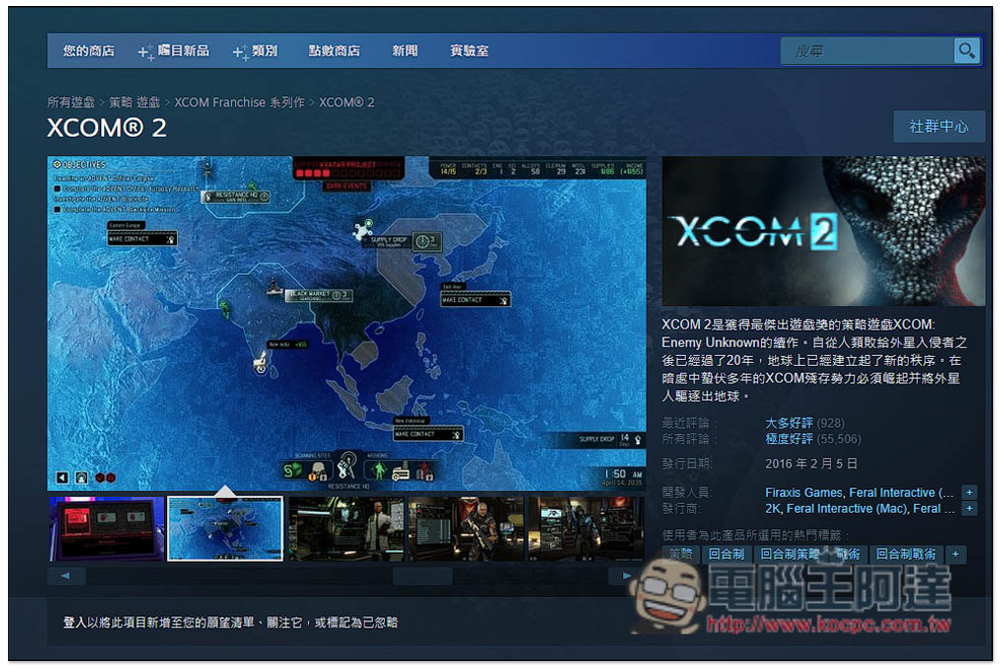Screen dimensions: 1000x668
Task: Expand developer list plus button
Action: coord(969,493)
